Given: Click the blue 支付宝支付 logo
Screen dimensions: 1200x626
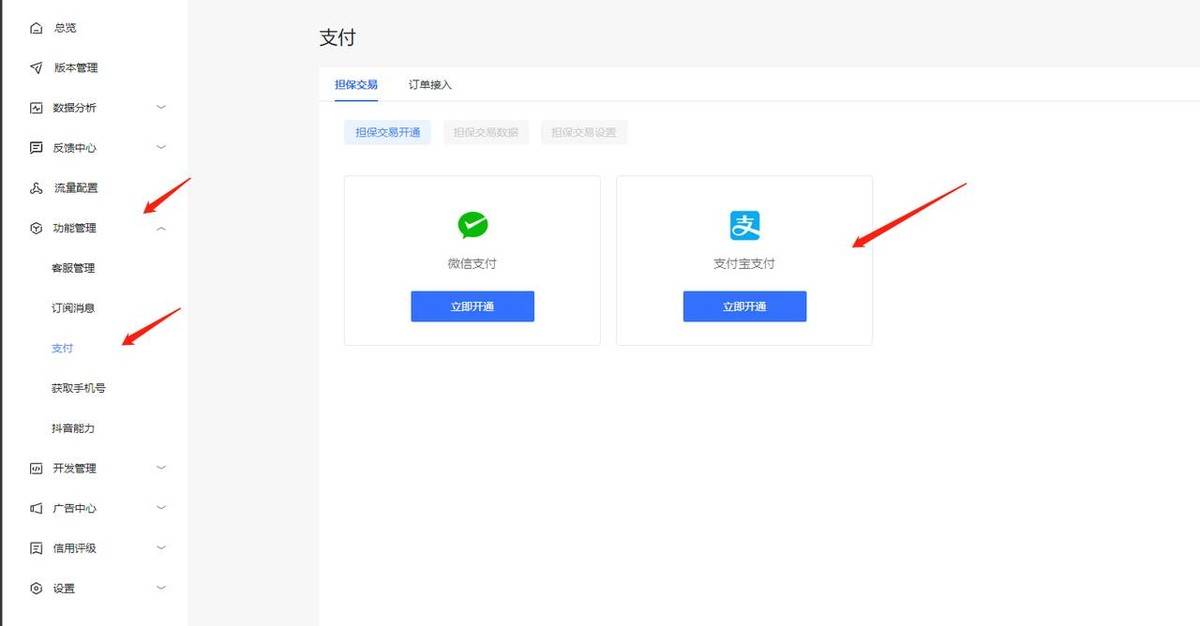Looking at the screenshot, I should (x=744, y=226).
